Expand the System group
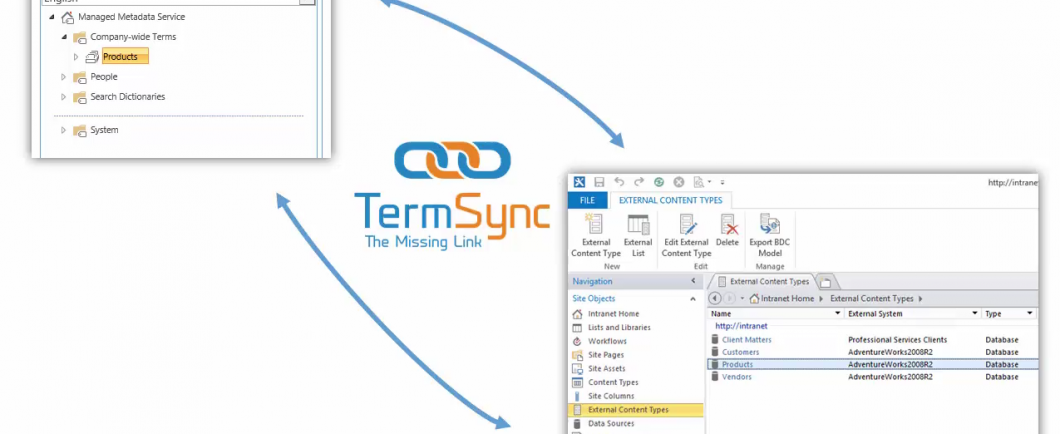 coord(64,130)
